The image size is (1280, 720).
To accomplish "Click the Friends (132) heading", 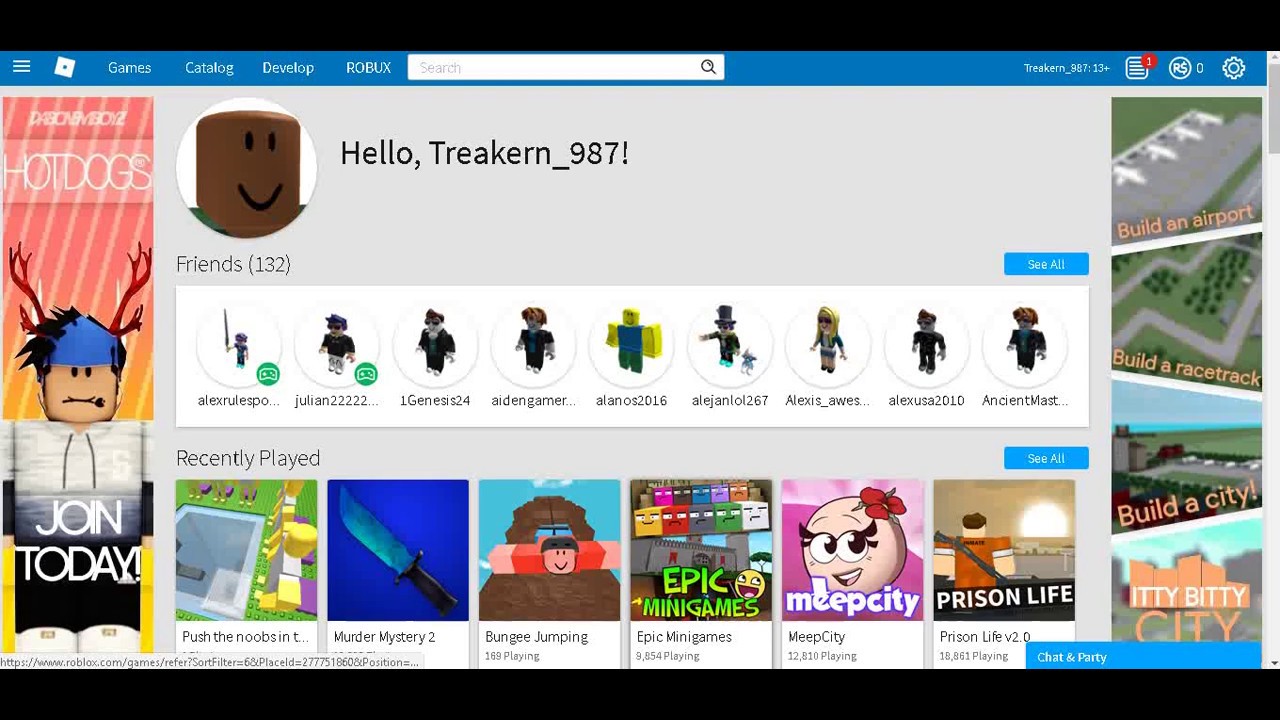I will click(x=233, y=264).
